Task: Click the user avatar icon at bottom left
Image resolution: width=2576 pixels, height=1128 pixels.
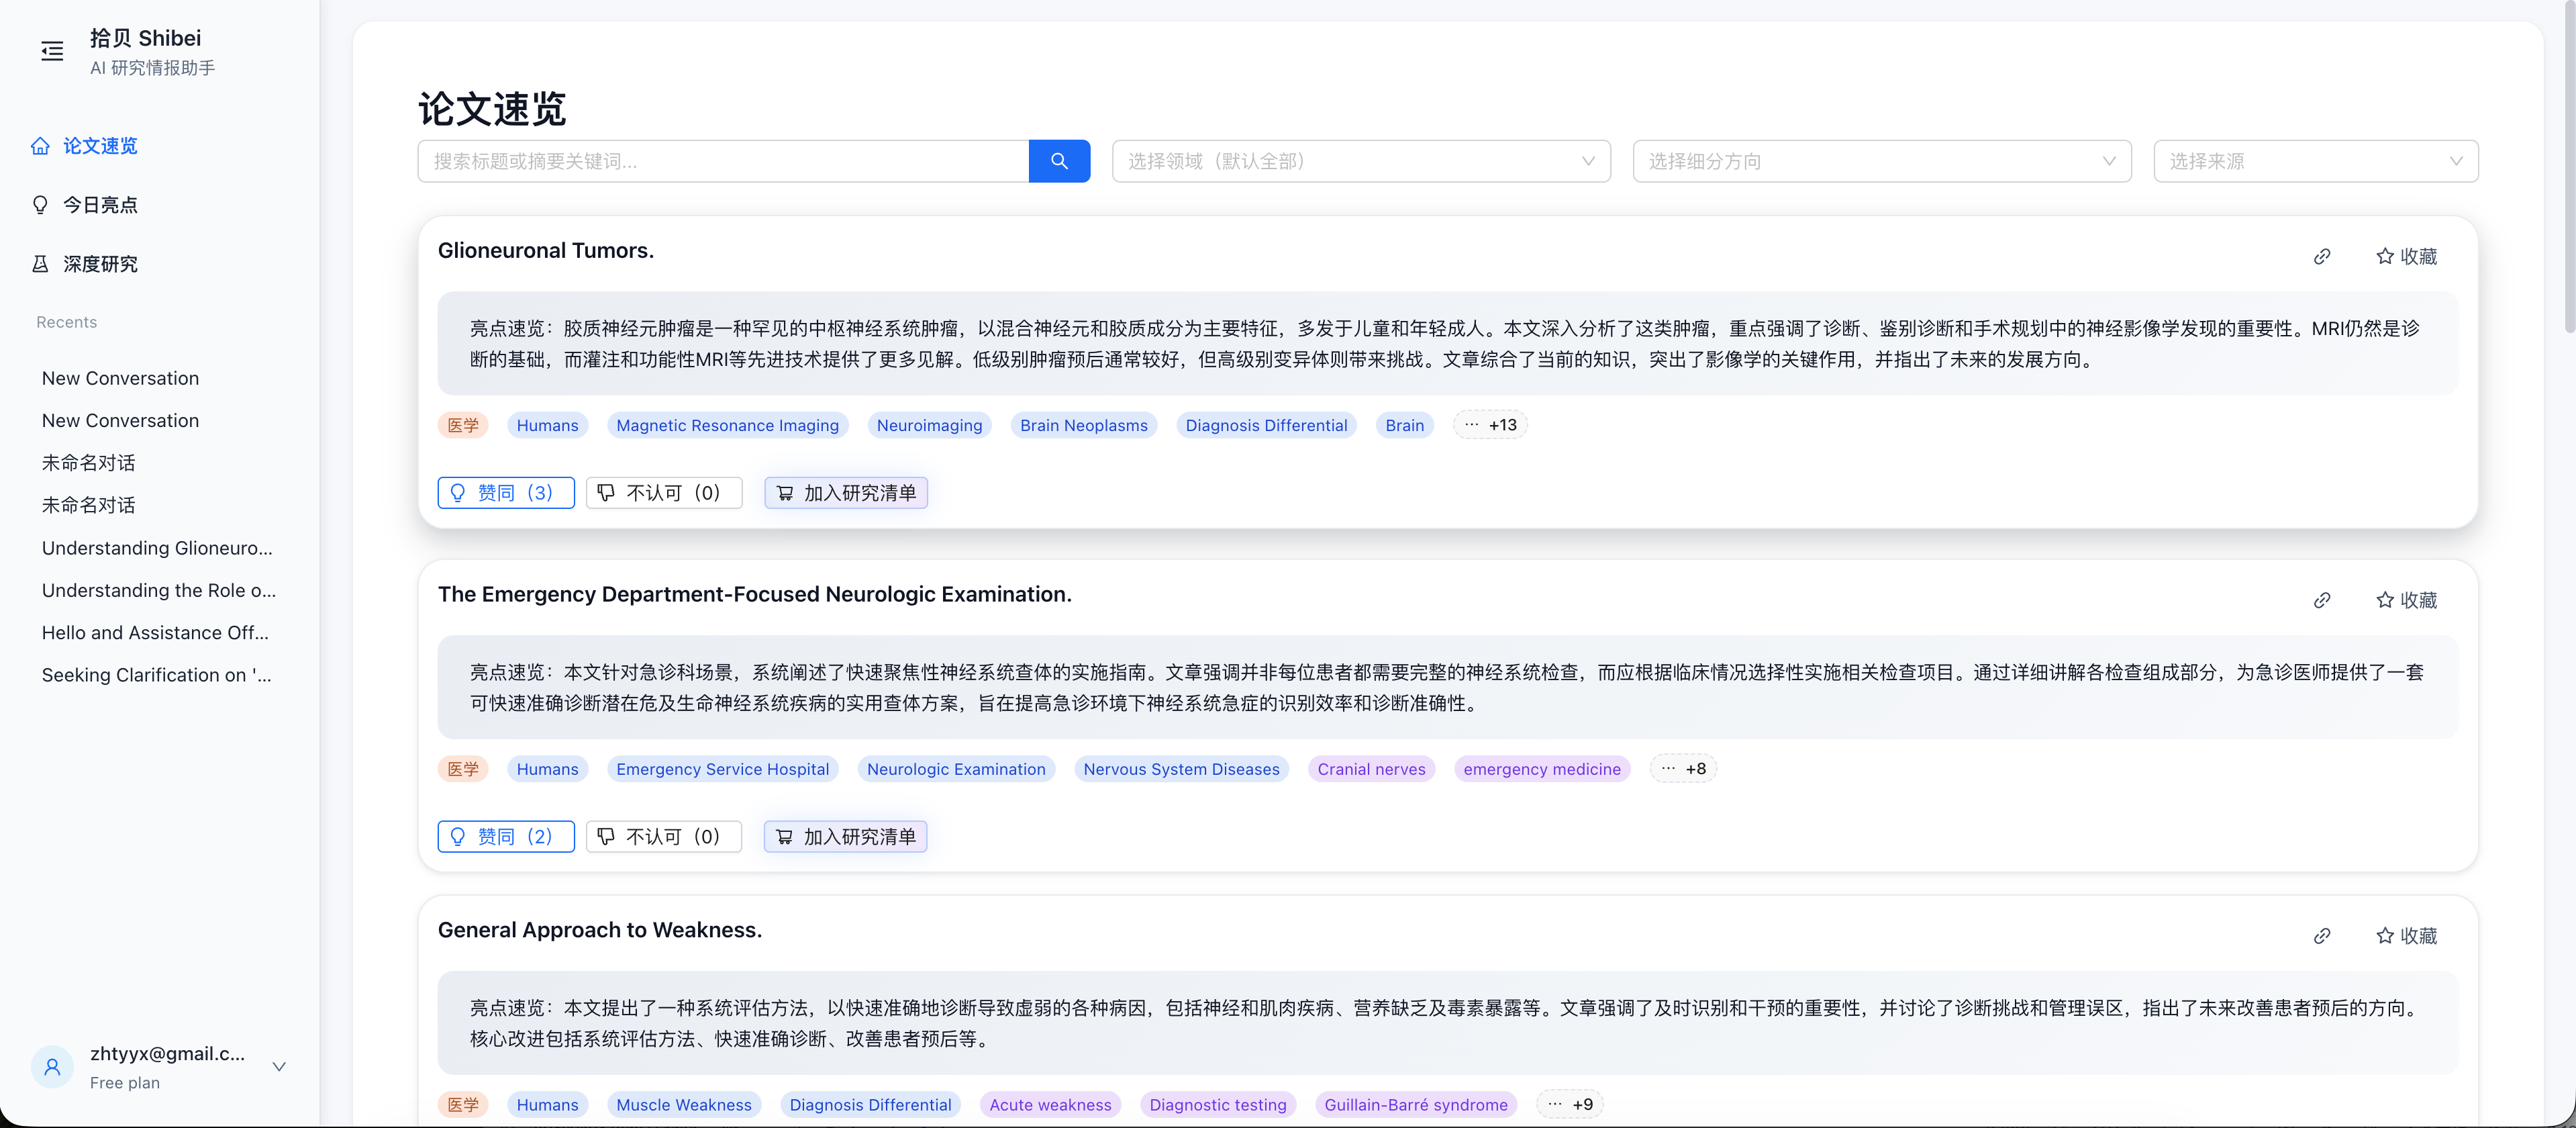Action: tap(52, 1067)
